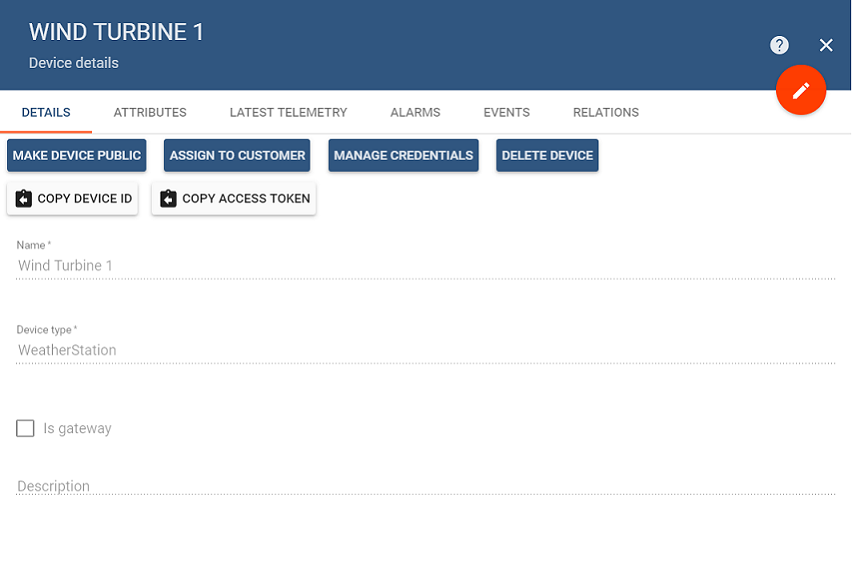Image resolution: width=852 pixels, height=561 pixels.
Task: Click the WIND TURBINE 1 header title
Action: coord(116,32)
